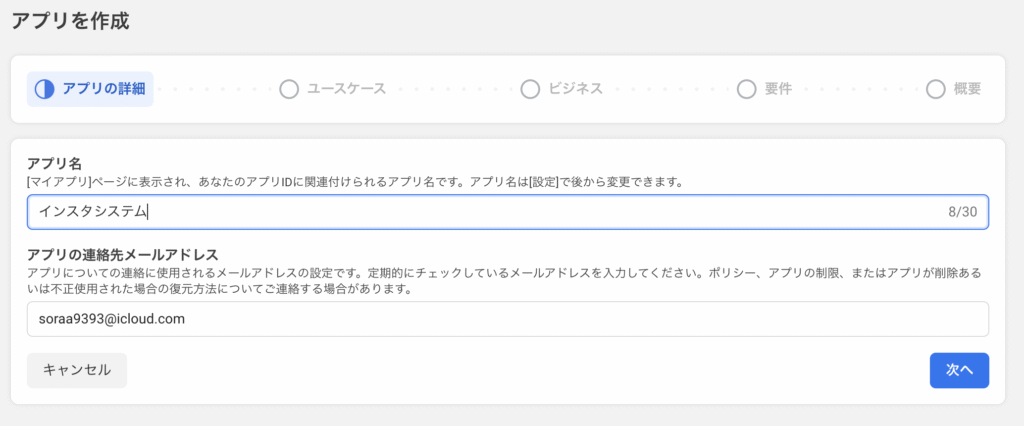Click the circle step icon before ビジネス
Viewport: 1024px width, 426px height.
pos(530,89)
